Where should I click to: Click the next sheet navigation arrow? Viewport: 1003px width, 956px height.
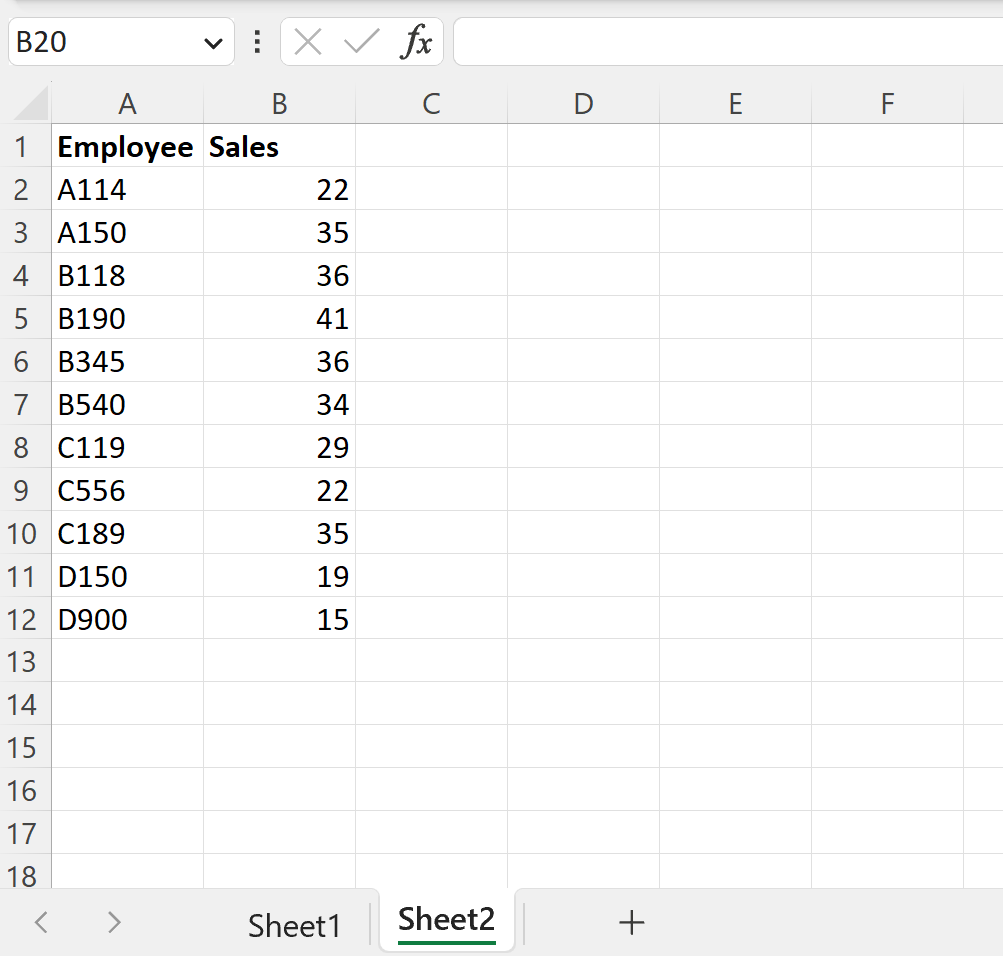pyautogui.click(x=114, y=922)
